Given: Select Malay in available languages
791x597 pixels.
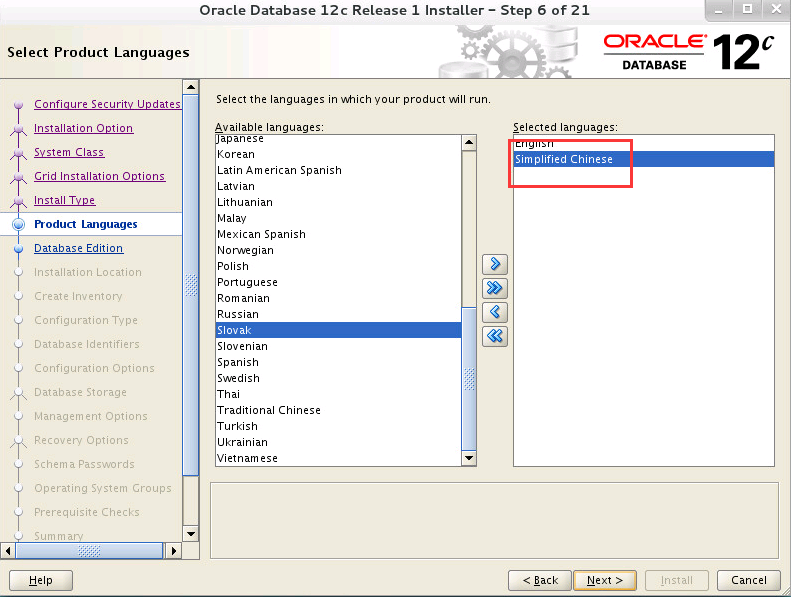Looking at the screenshot, I should (x=338, y=219).
